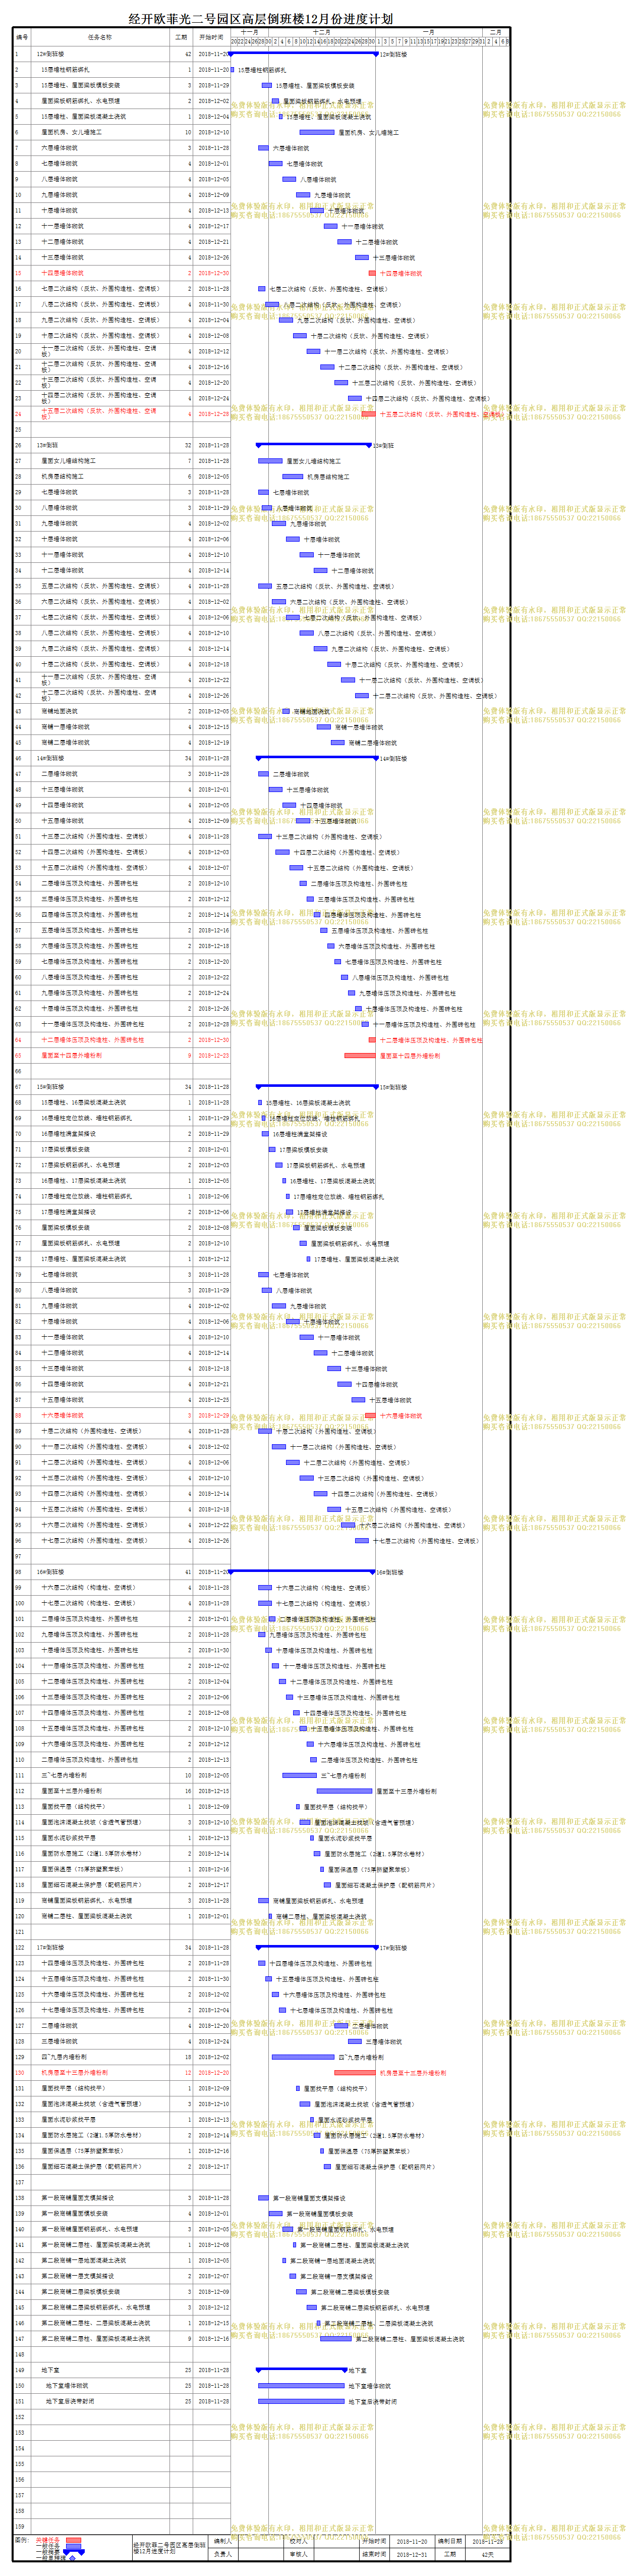The width and height of the screenshot is (626, 2576).
Task: Select row 122 summary task 17#倒班楼
Action: point(51,1947)
